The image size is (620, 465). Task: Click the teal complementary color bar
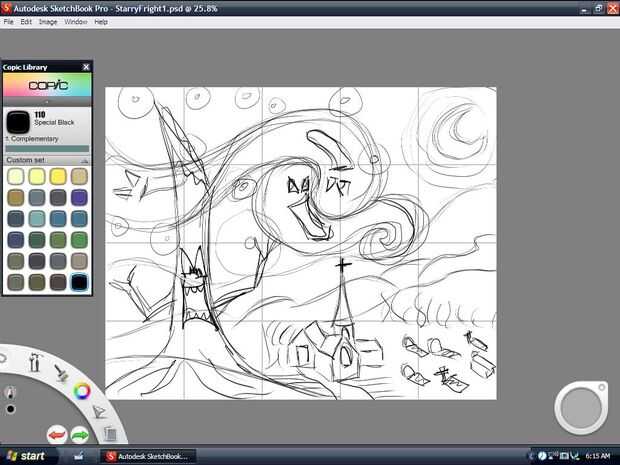47,149
